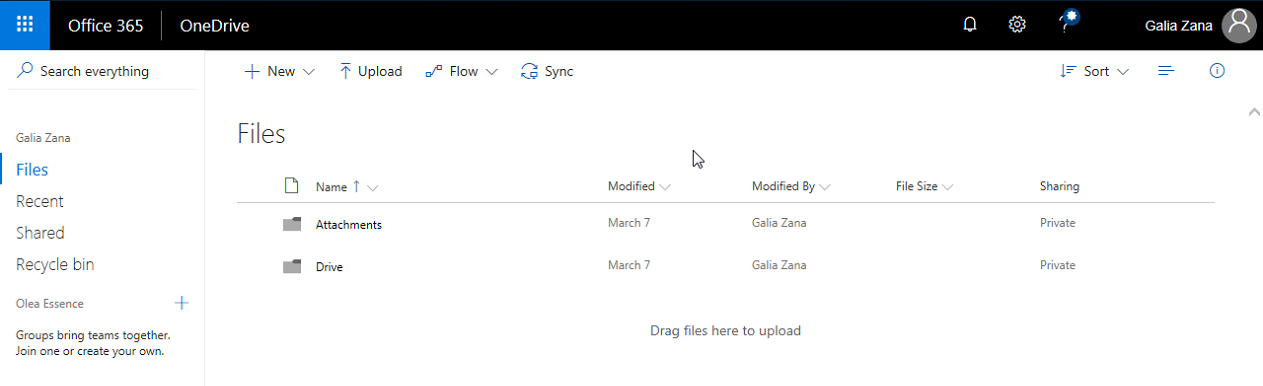This screenshot has width=1263, height=386.
Task: Open the settings gear
Action: point(1017,25)
